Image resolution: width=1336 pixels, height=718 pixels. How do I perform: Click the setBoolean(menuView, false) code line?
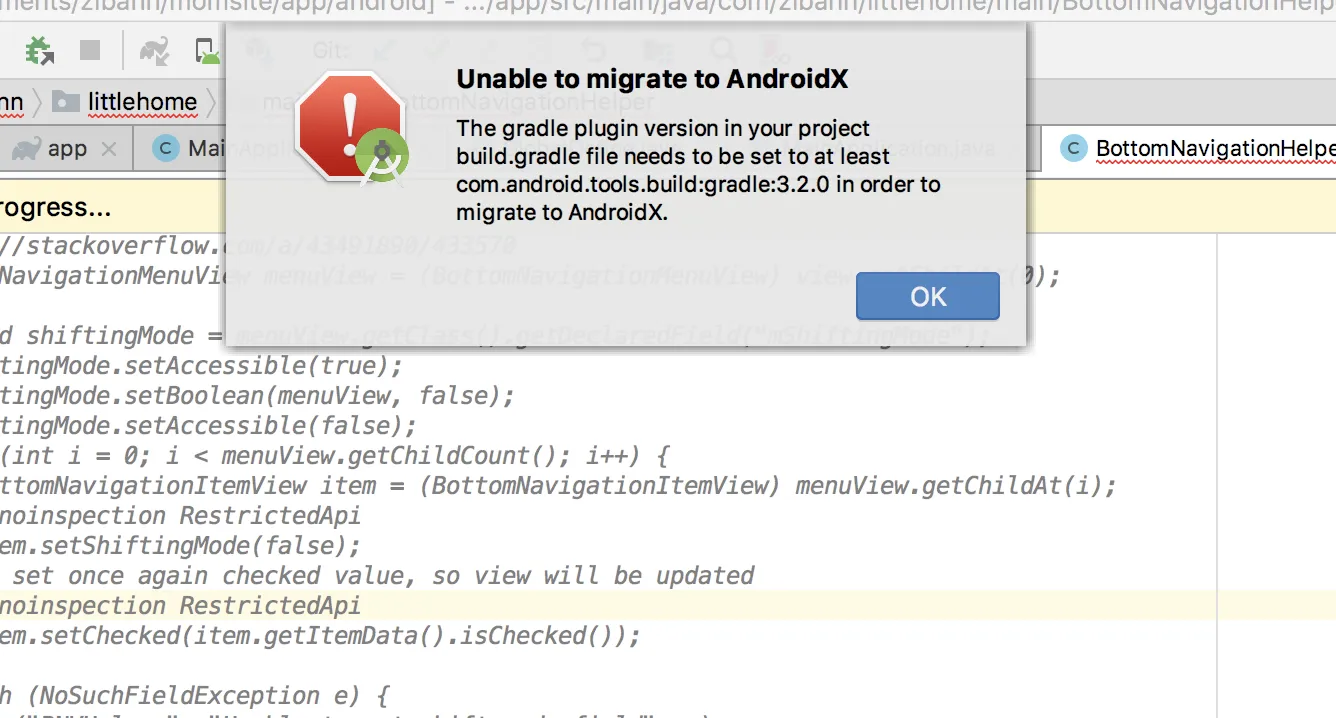pyautogui.click(x=257, y=395)
